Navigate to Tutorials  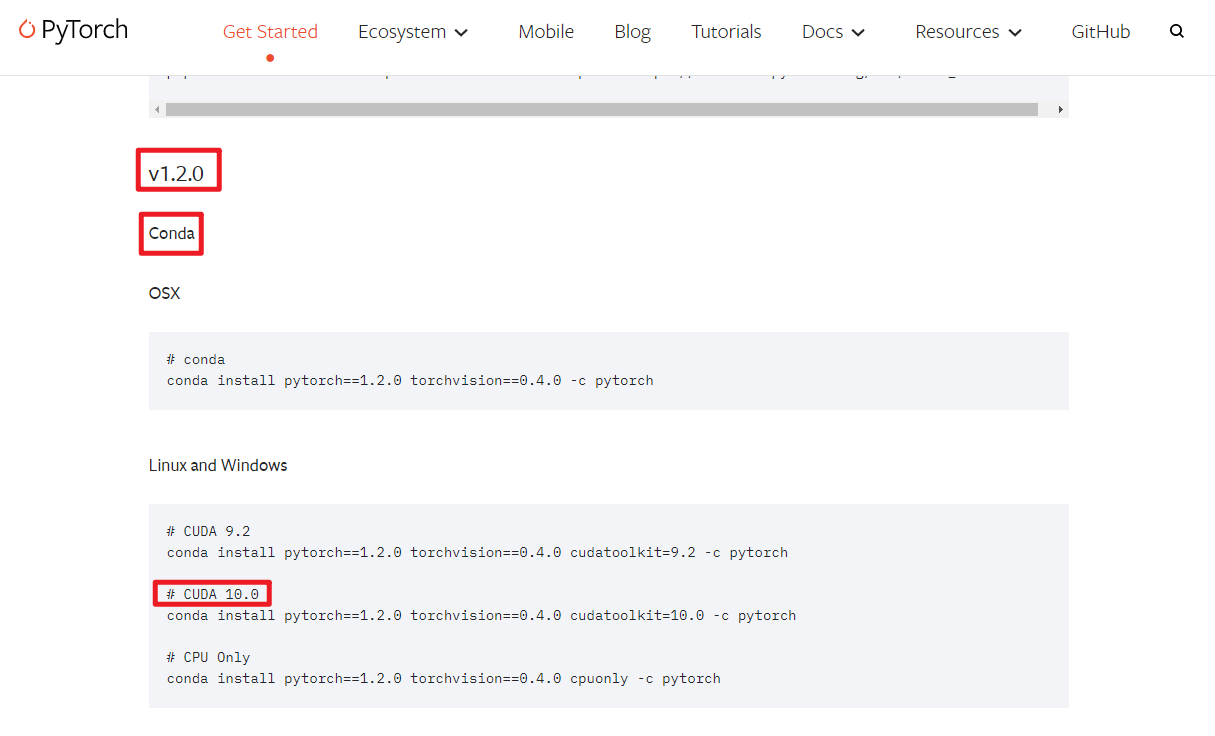pos(726,32)
